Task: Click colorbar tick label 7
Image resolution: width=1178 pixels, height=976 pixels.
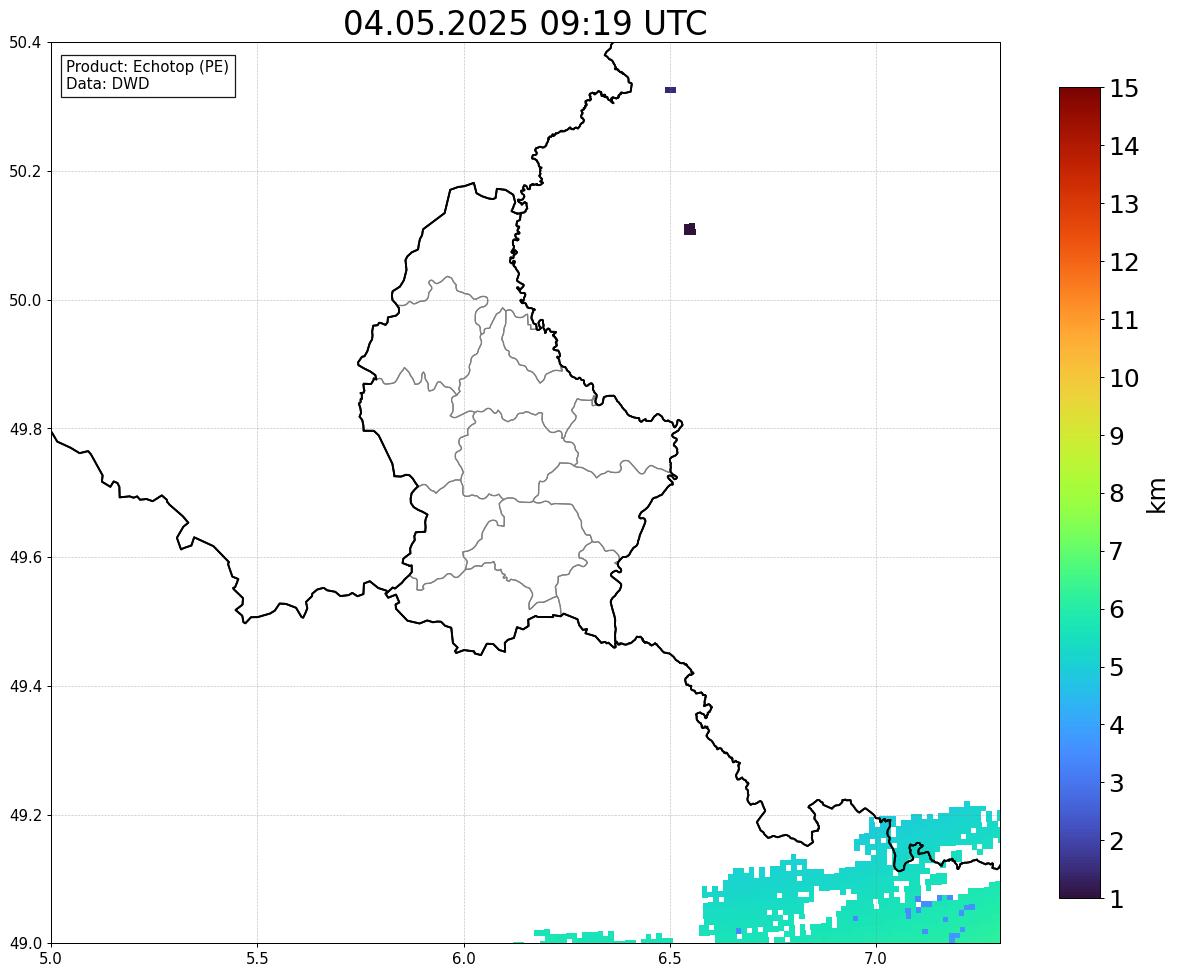Action: pyautogui.click(x=1117, y=551)
